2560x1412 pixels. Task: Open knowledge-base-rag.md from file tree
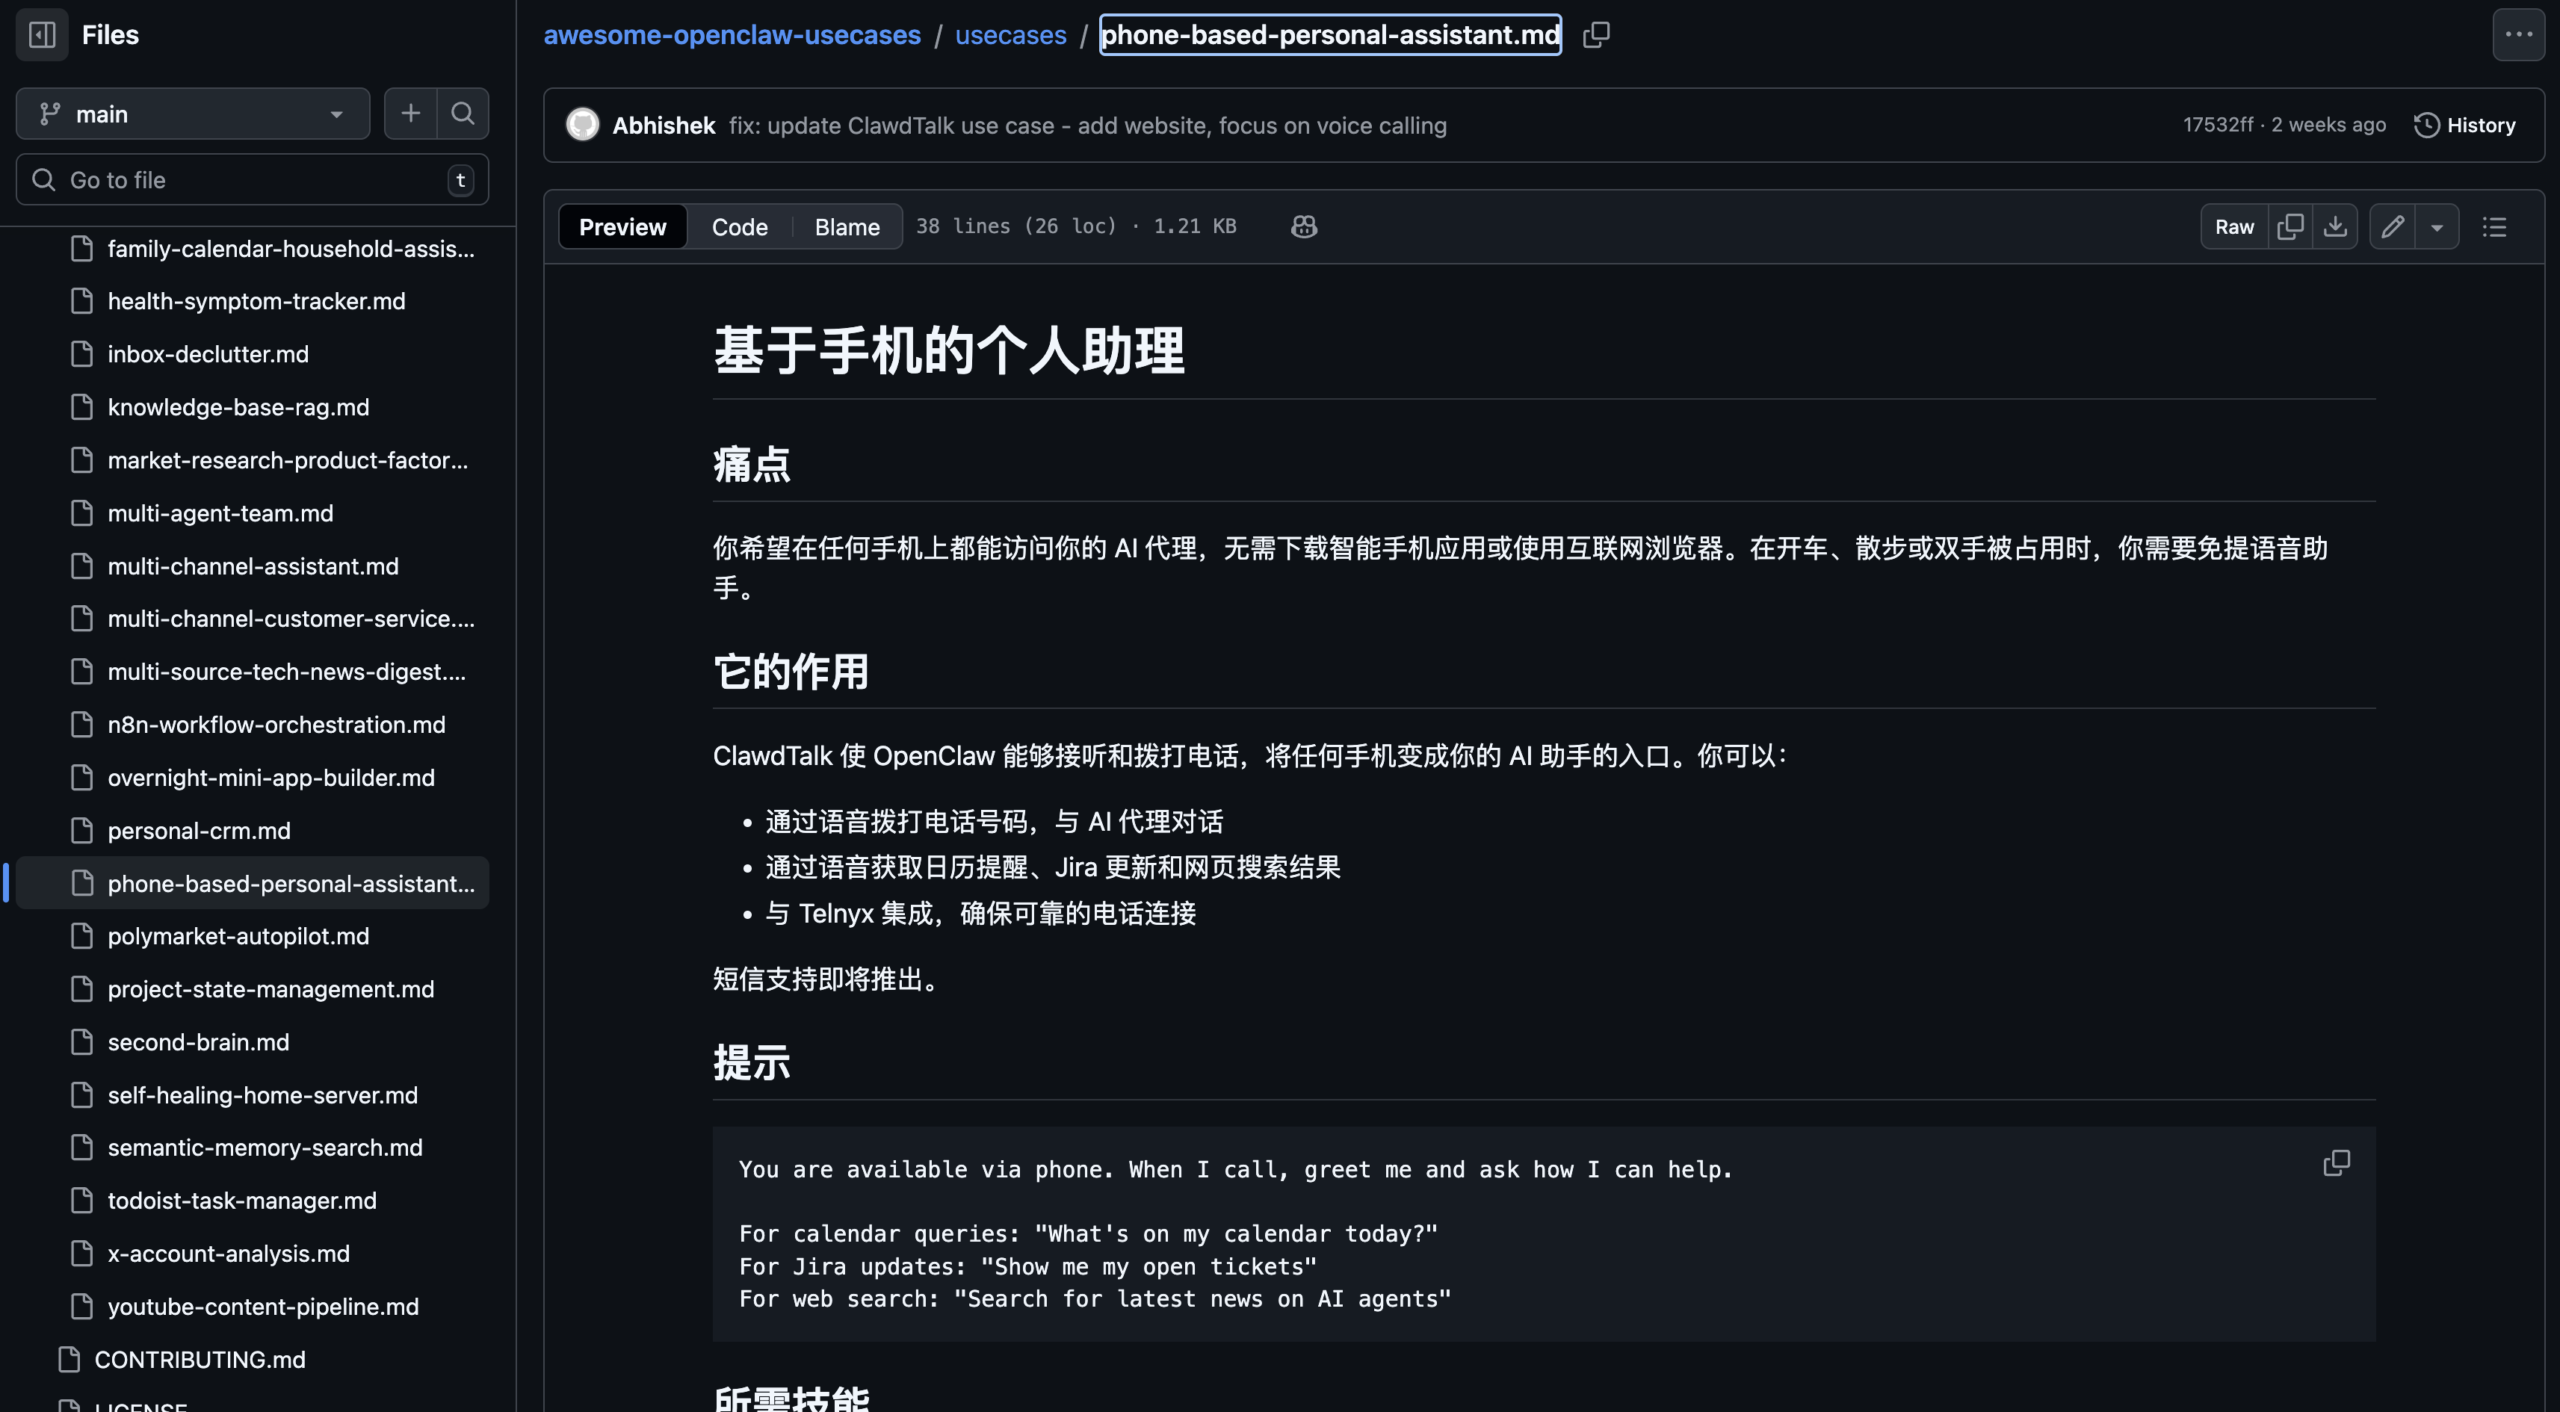238,407
